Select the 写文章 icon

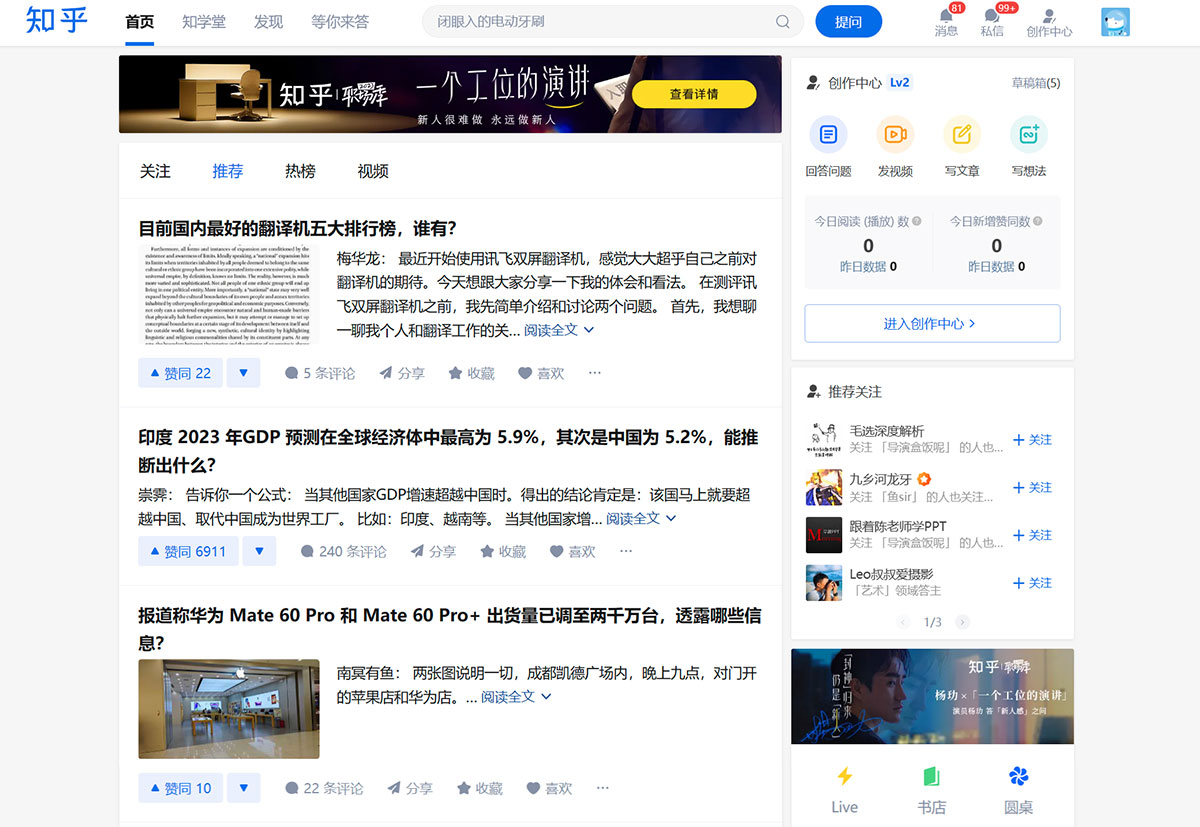pos(962,134)
